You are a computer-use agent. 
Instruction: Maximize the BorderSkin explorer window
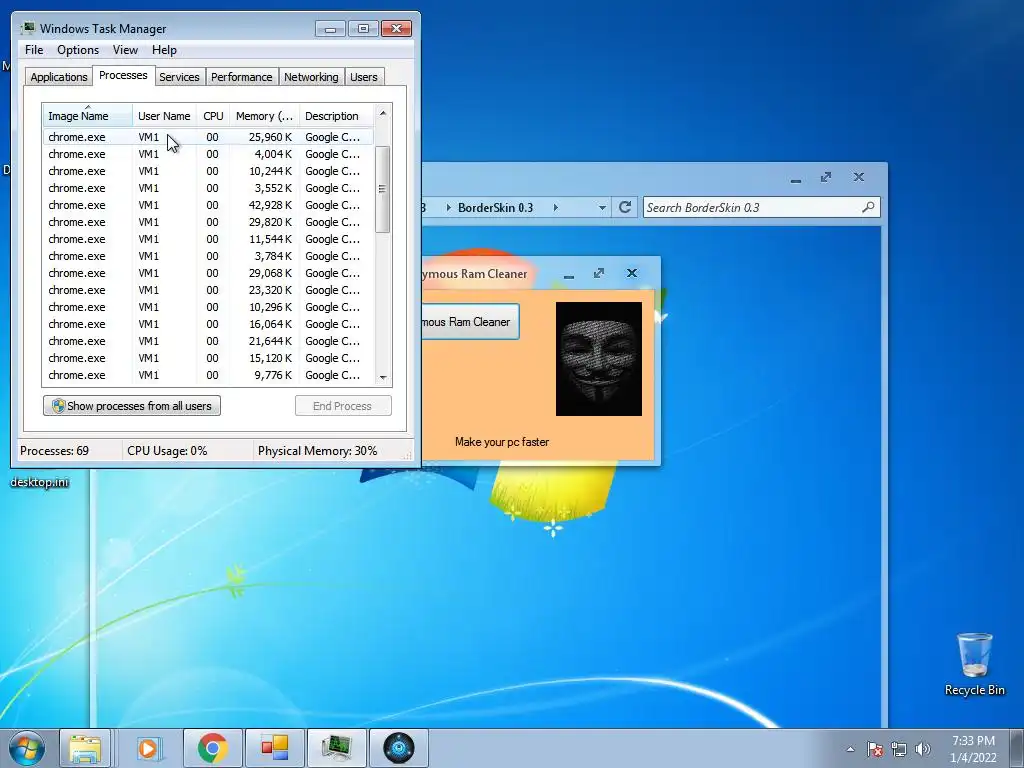(x=826, y=177)
